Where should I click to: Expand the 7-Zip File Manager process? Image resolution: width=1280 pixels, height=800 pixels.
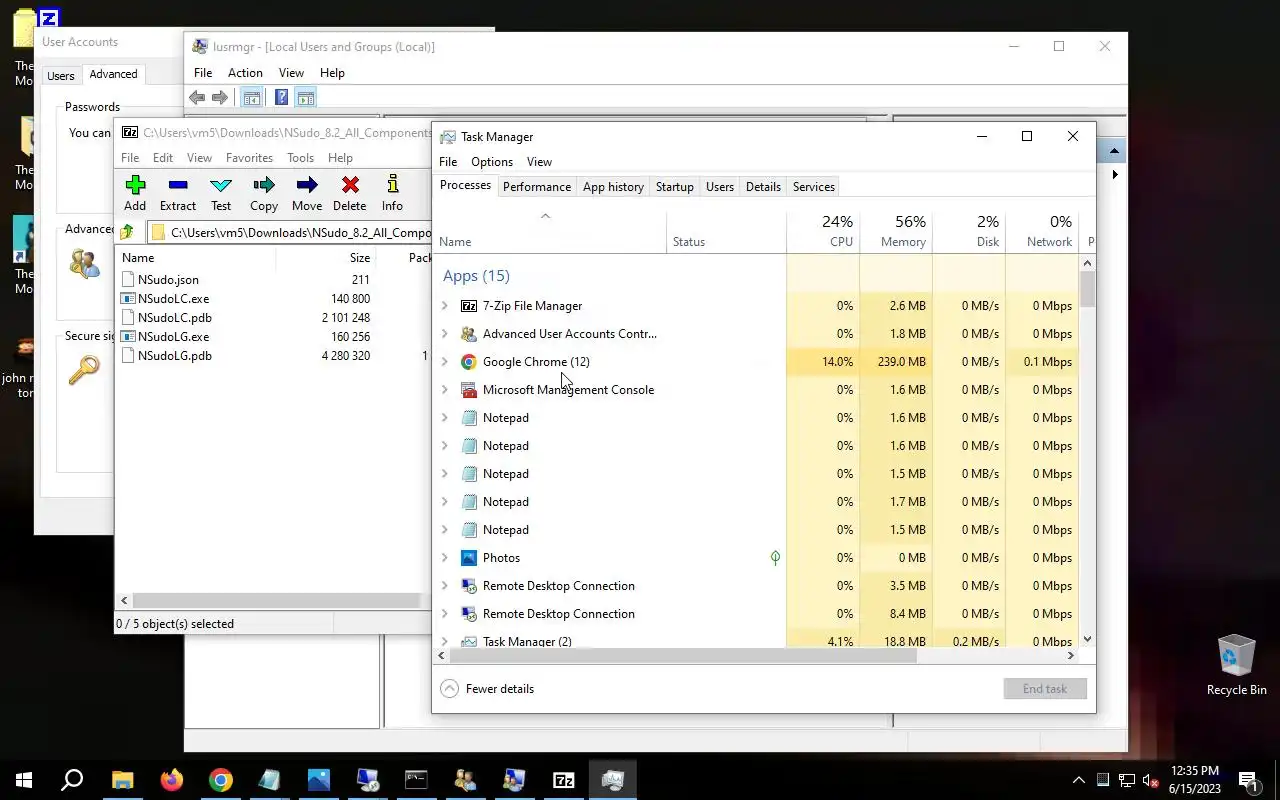point(445,306)
